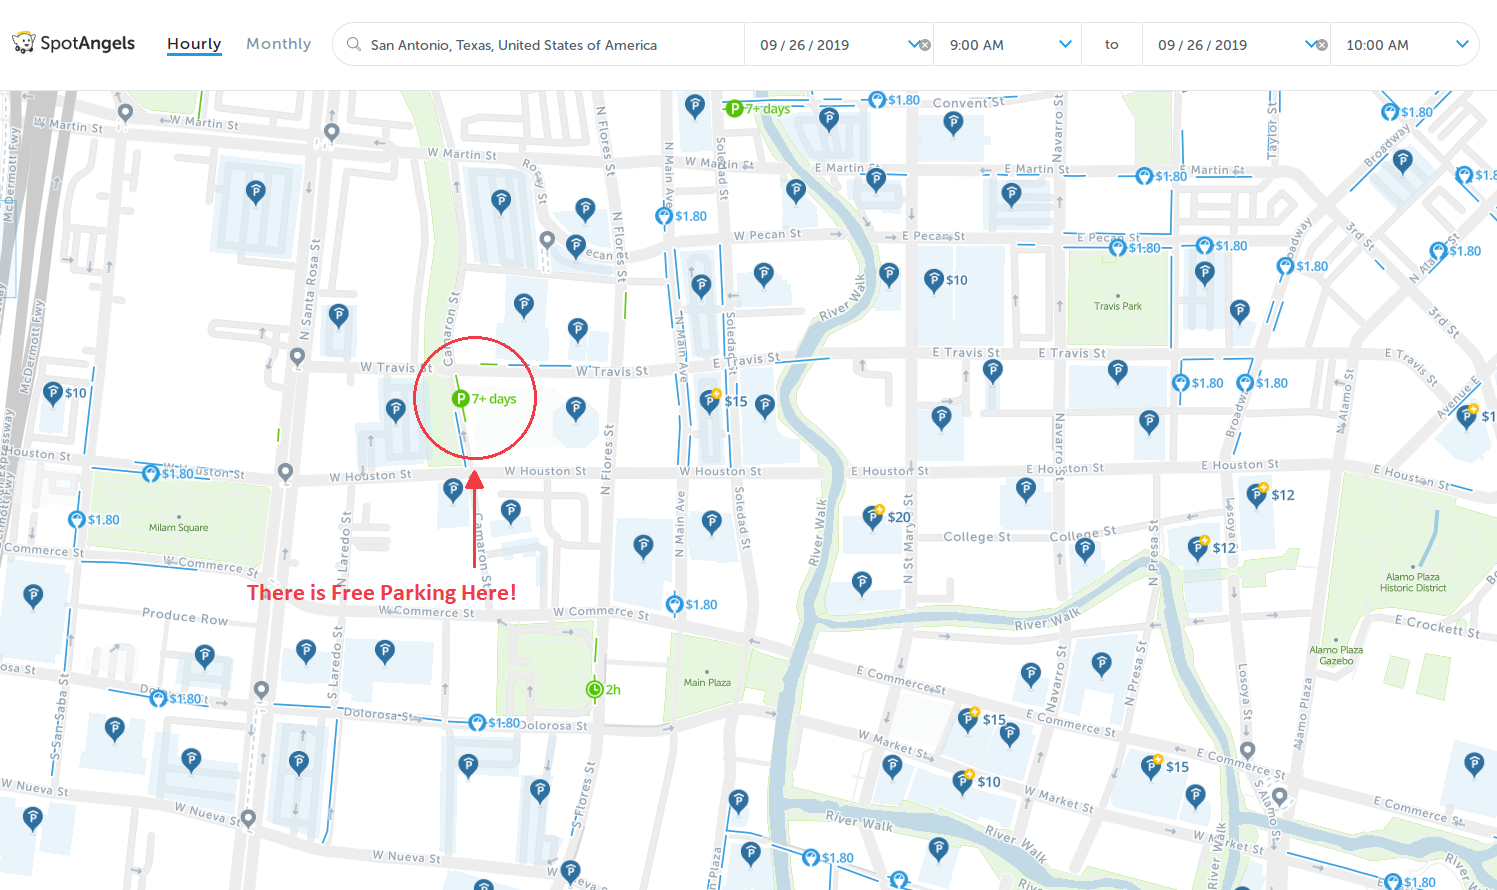This screenshot has height=890, width=1497.
Task: Select $1.80 meter marker near Convent St
Action: click(x=877, y=100)
